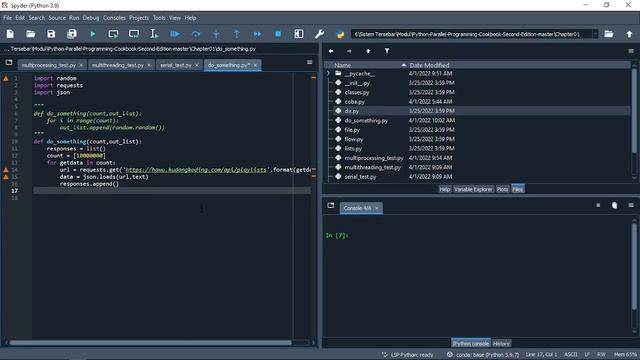Continue execution until next breakpoint
The width and height of the screenshot is (640, 360).
(x=257, y=34)
